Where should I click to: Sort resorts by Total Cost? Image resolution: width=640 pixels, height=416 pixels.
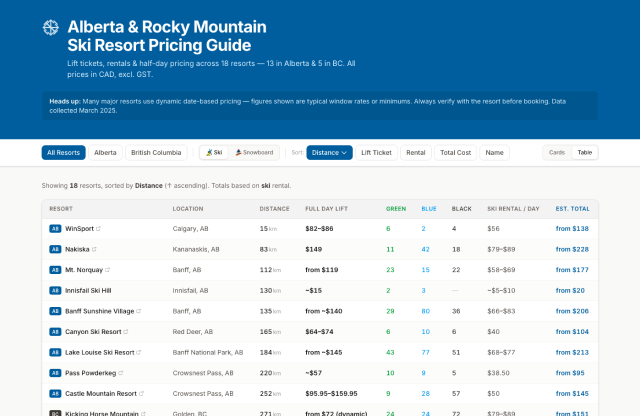[456, 152]
